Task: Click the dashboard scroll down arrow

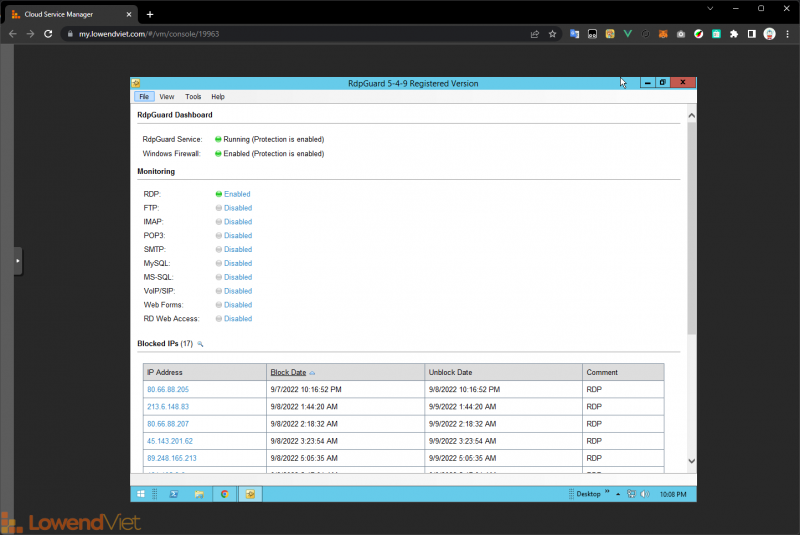Action: pyautogui.click(x=691, y=461)
